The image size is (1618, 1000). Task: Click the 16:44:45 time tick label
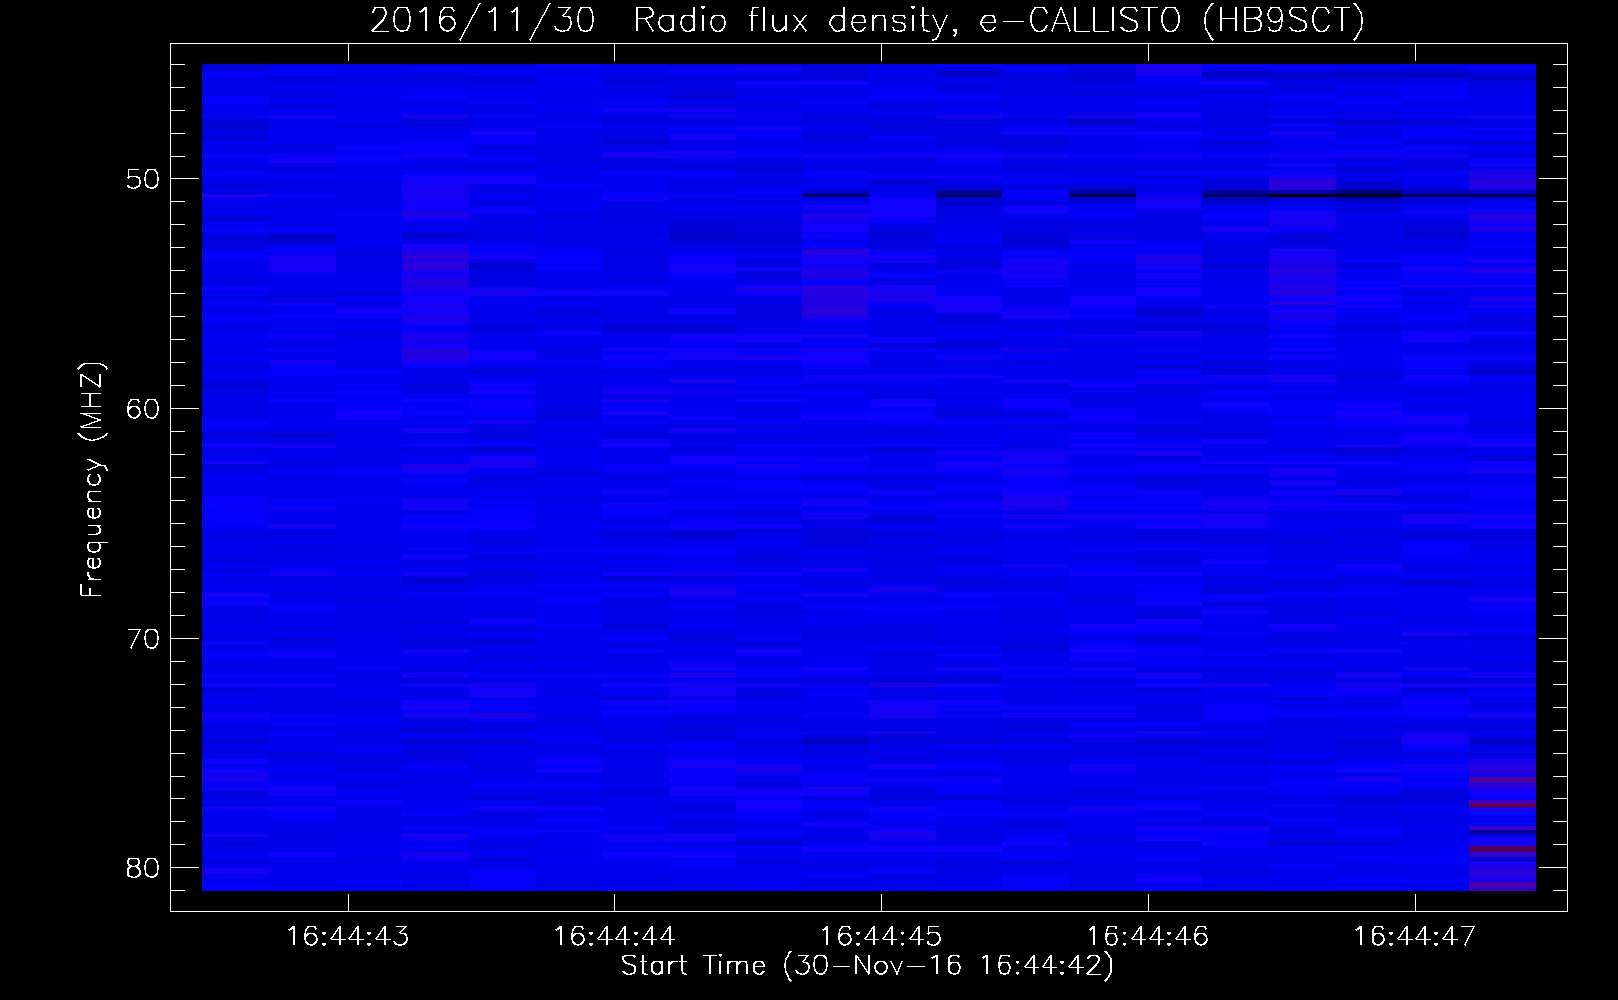(x=881, y=937)
